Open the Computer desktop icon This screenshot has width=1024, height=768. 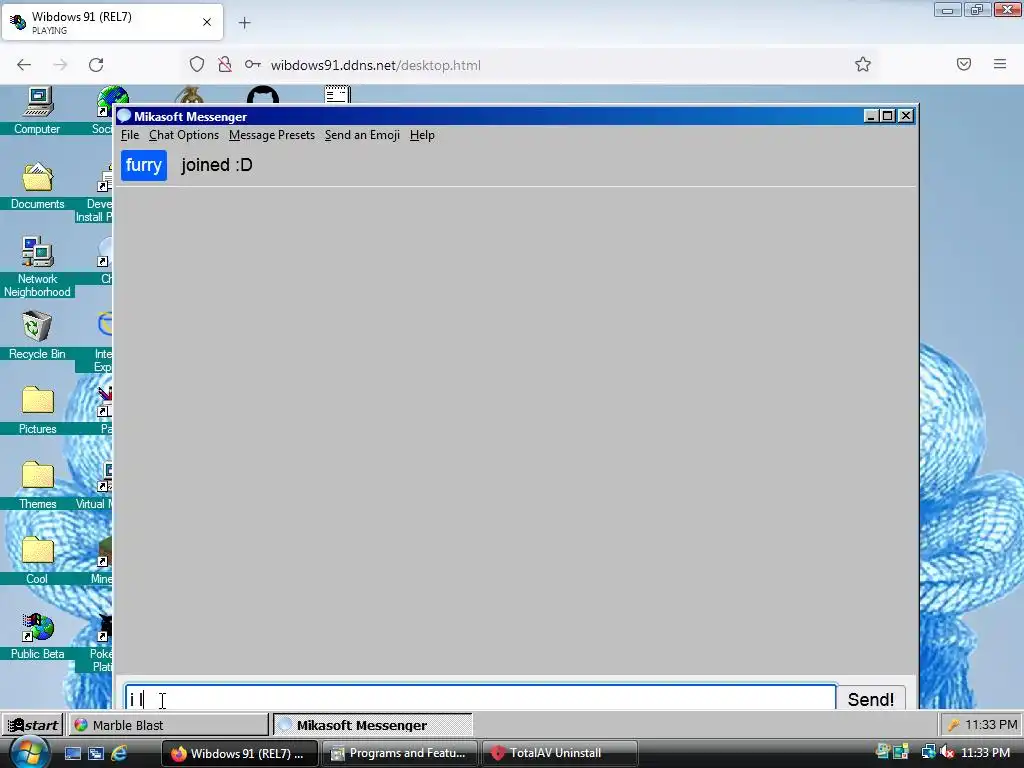pyautogui.click(x=37, y=110)
